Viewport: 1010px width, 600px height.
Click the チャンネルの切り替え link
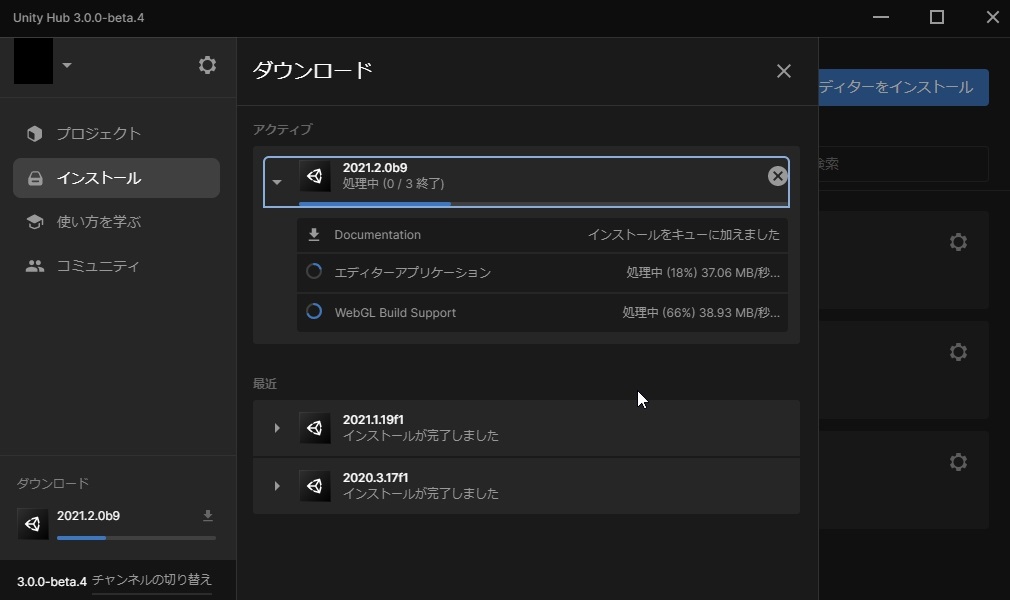[151, 580]
